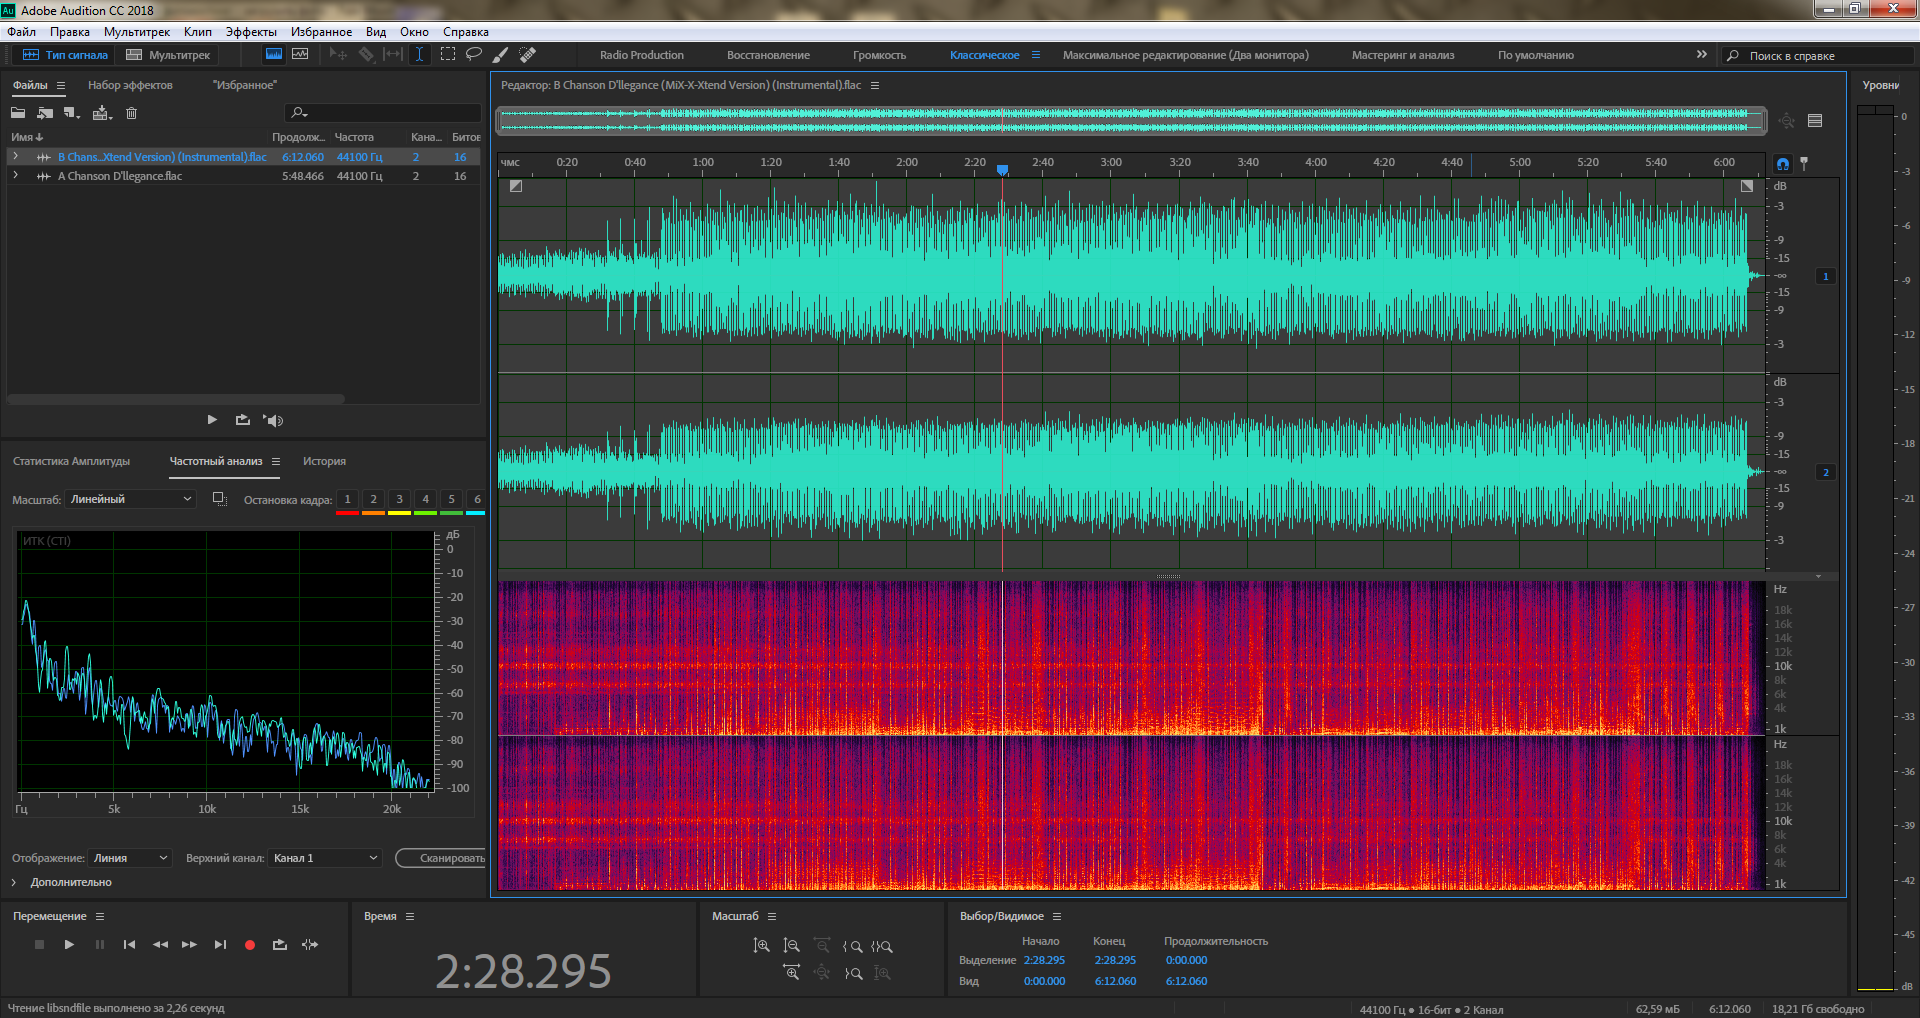Image resolution: width=1920 pixels, height=1018 pixels.
Task: Click frame hold button 5 (green)
Action: click(x=451, y=499)
